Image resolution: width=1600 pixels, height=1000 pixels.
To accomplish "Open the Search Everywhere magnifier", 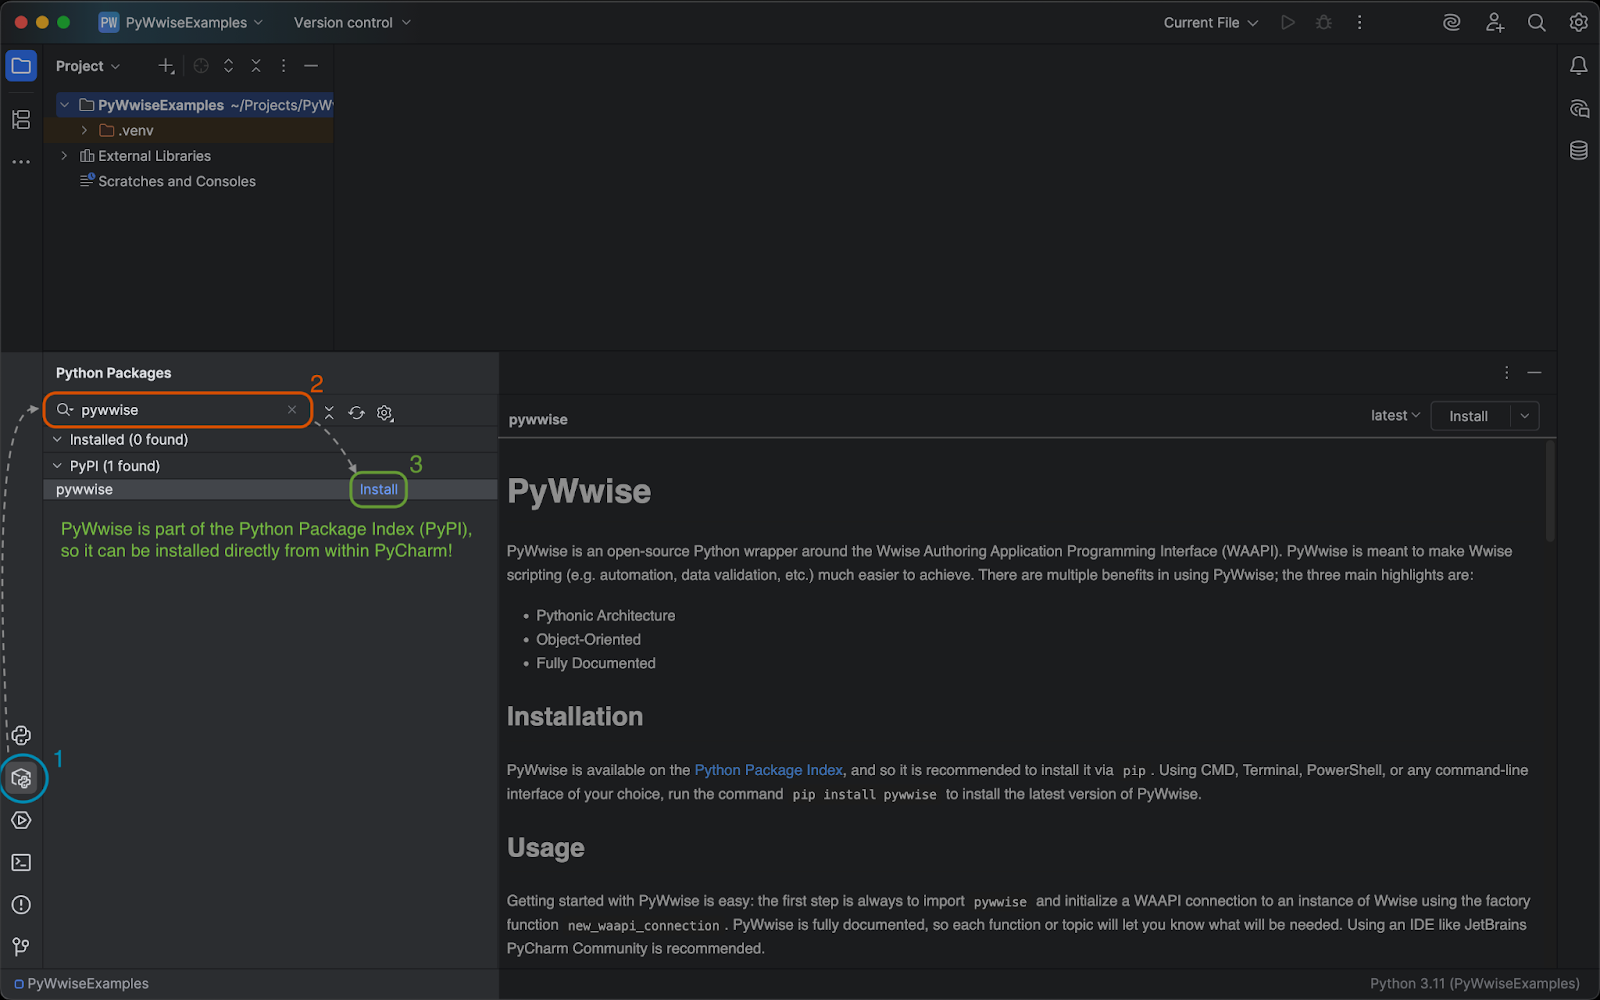I will pyautogui.click(x=1537, y=22).
